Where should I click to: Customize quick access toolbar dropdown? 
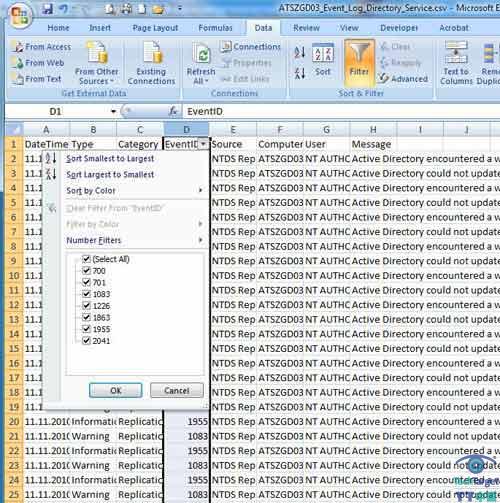coord(180,9)
